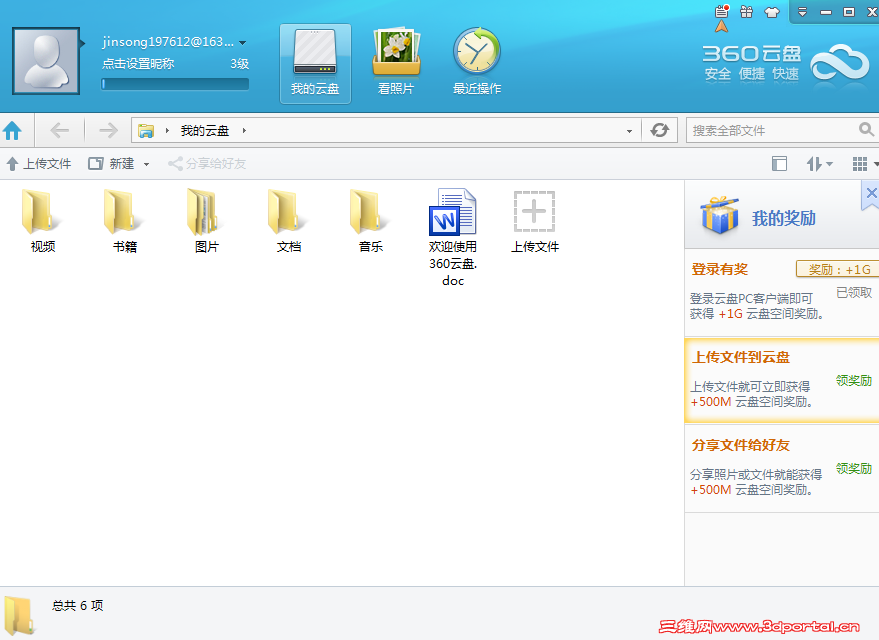This screenshot has width=879, height=640.
Task: Click 我的云盘 in the address path
Action: (205, 131)
